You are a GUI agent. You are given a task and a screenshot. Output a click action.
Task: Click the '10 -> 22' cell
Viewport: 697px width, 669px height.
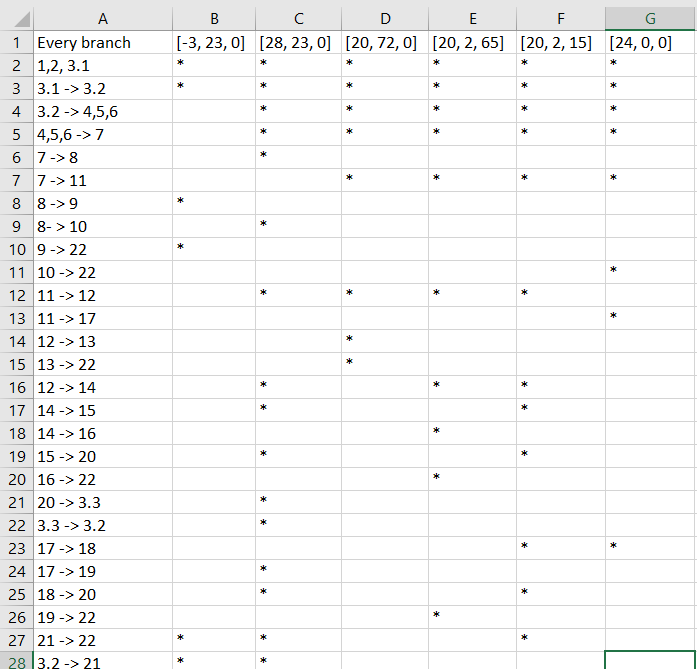103,272
